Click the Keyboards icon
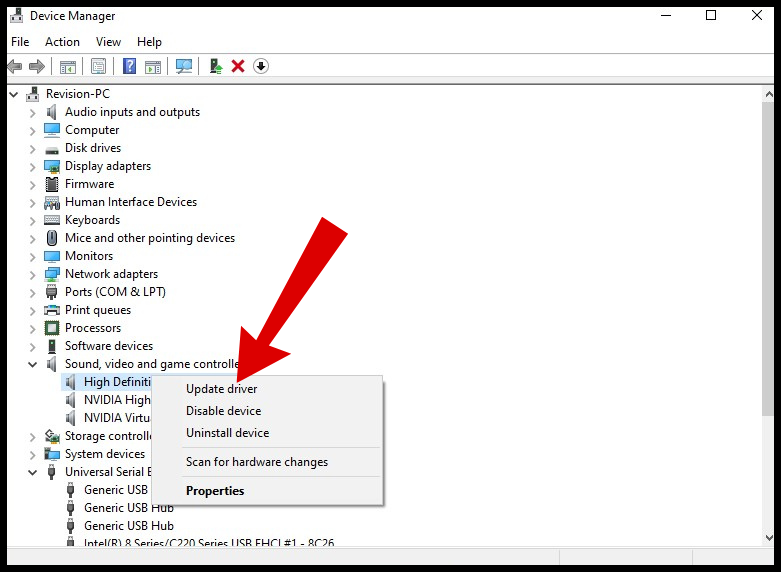The height and width of the screenshot is (572, 781). [52, 220]
